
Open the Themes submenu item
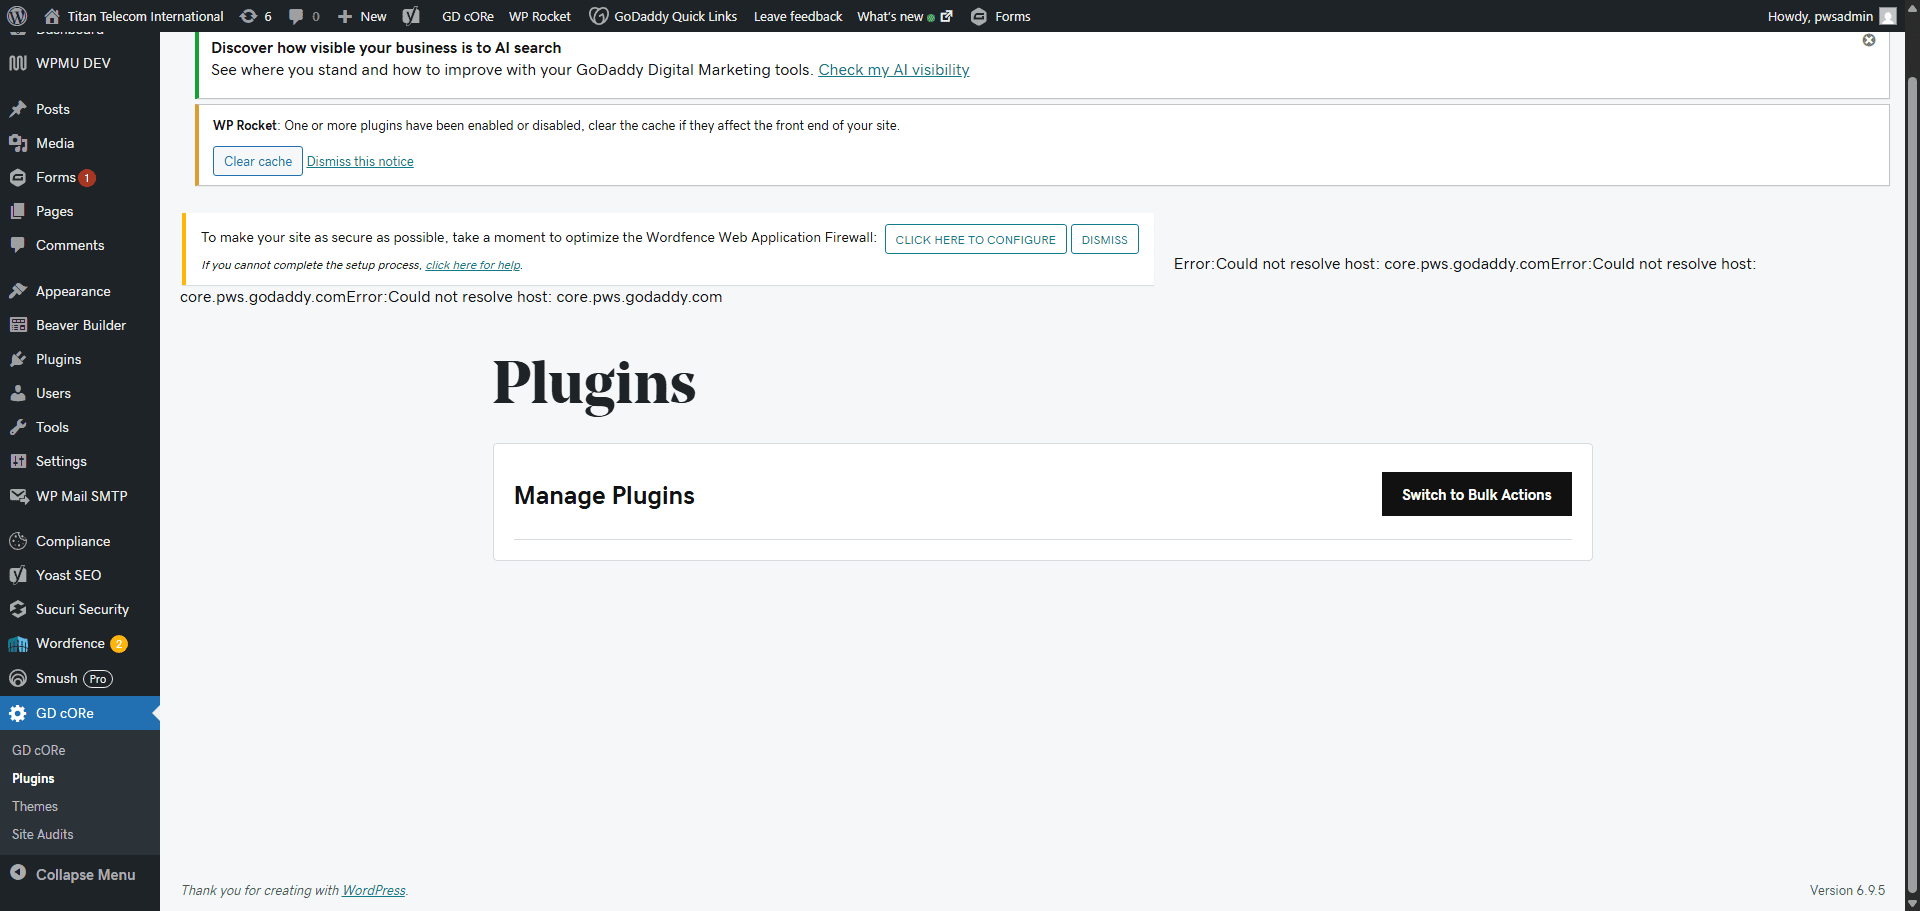click(x=35, y=806)
